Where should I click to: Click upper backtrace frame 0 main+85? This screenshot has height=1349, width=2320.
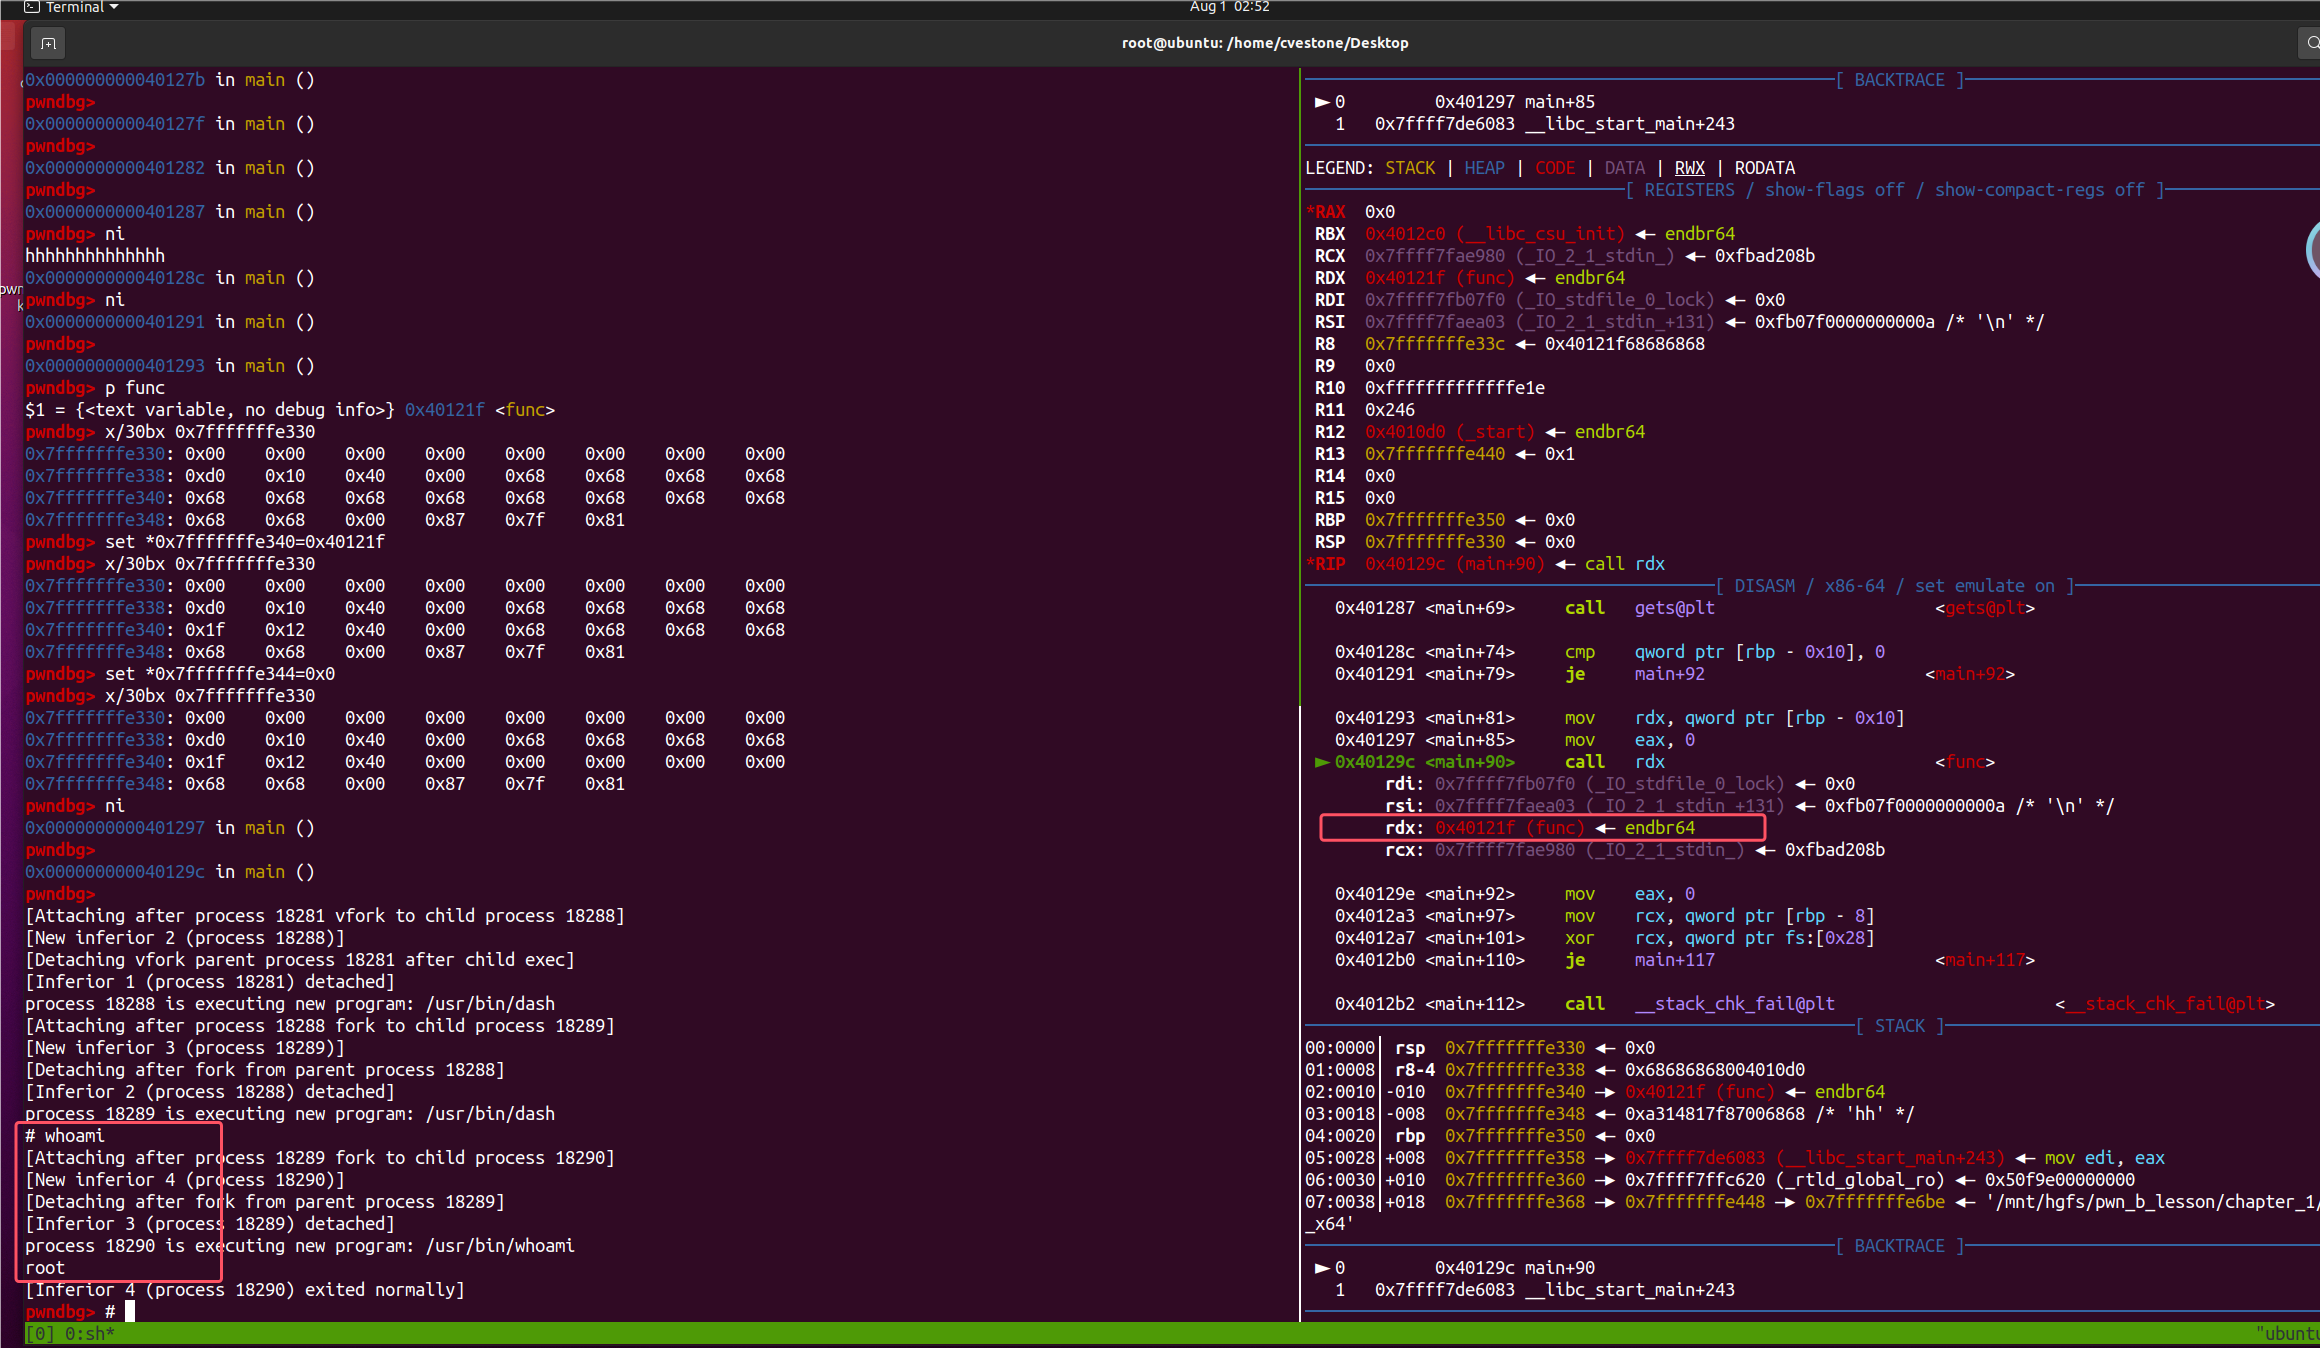pos(1455,102)
